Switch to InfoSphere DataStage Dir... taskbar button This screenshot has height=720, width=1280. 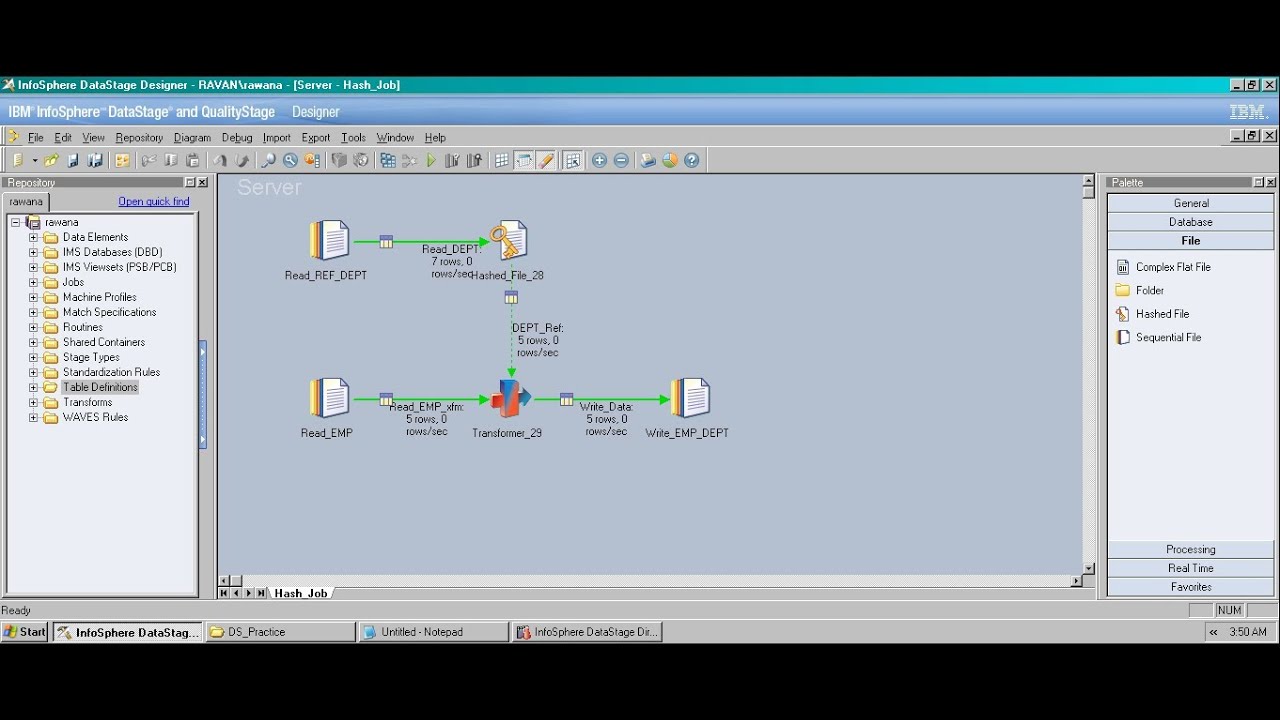coord(587,632)
